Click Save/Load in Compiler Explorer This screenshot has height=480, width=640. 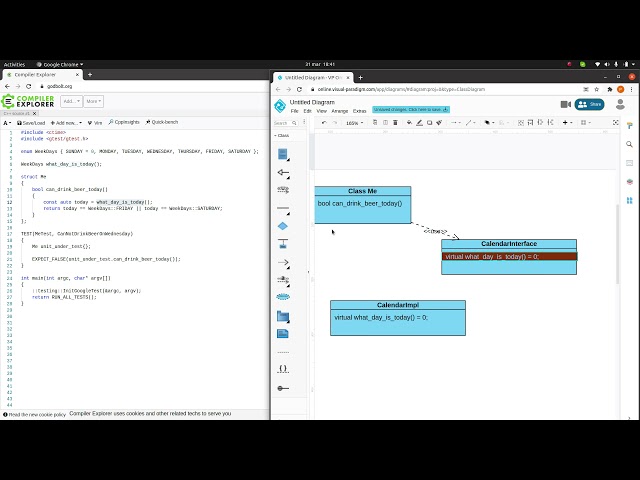(x=31, y=122)
